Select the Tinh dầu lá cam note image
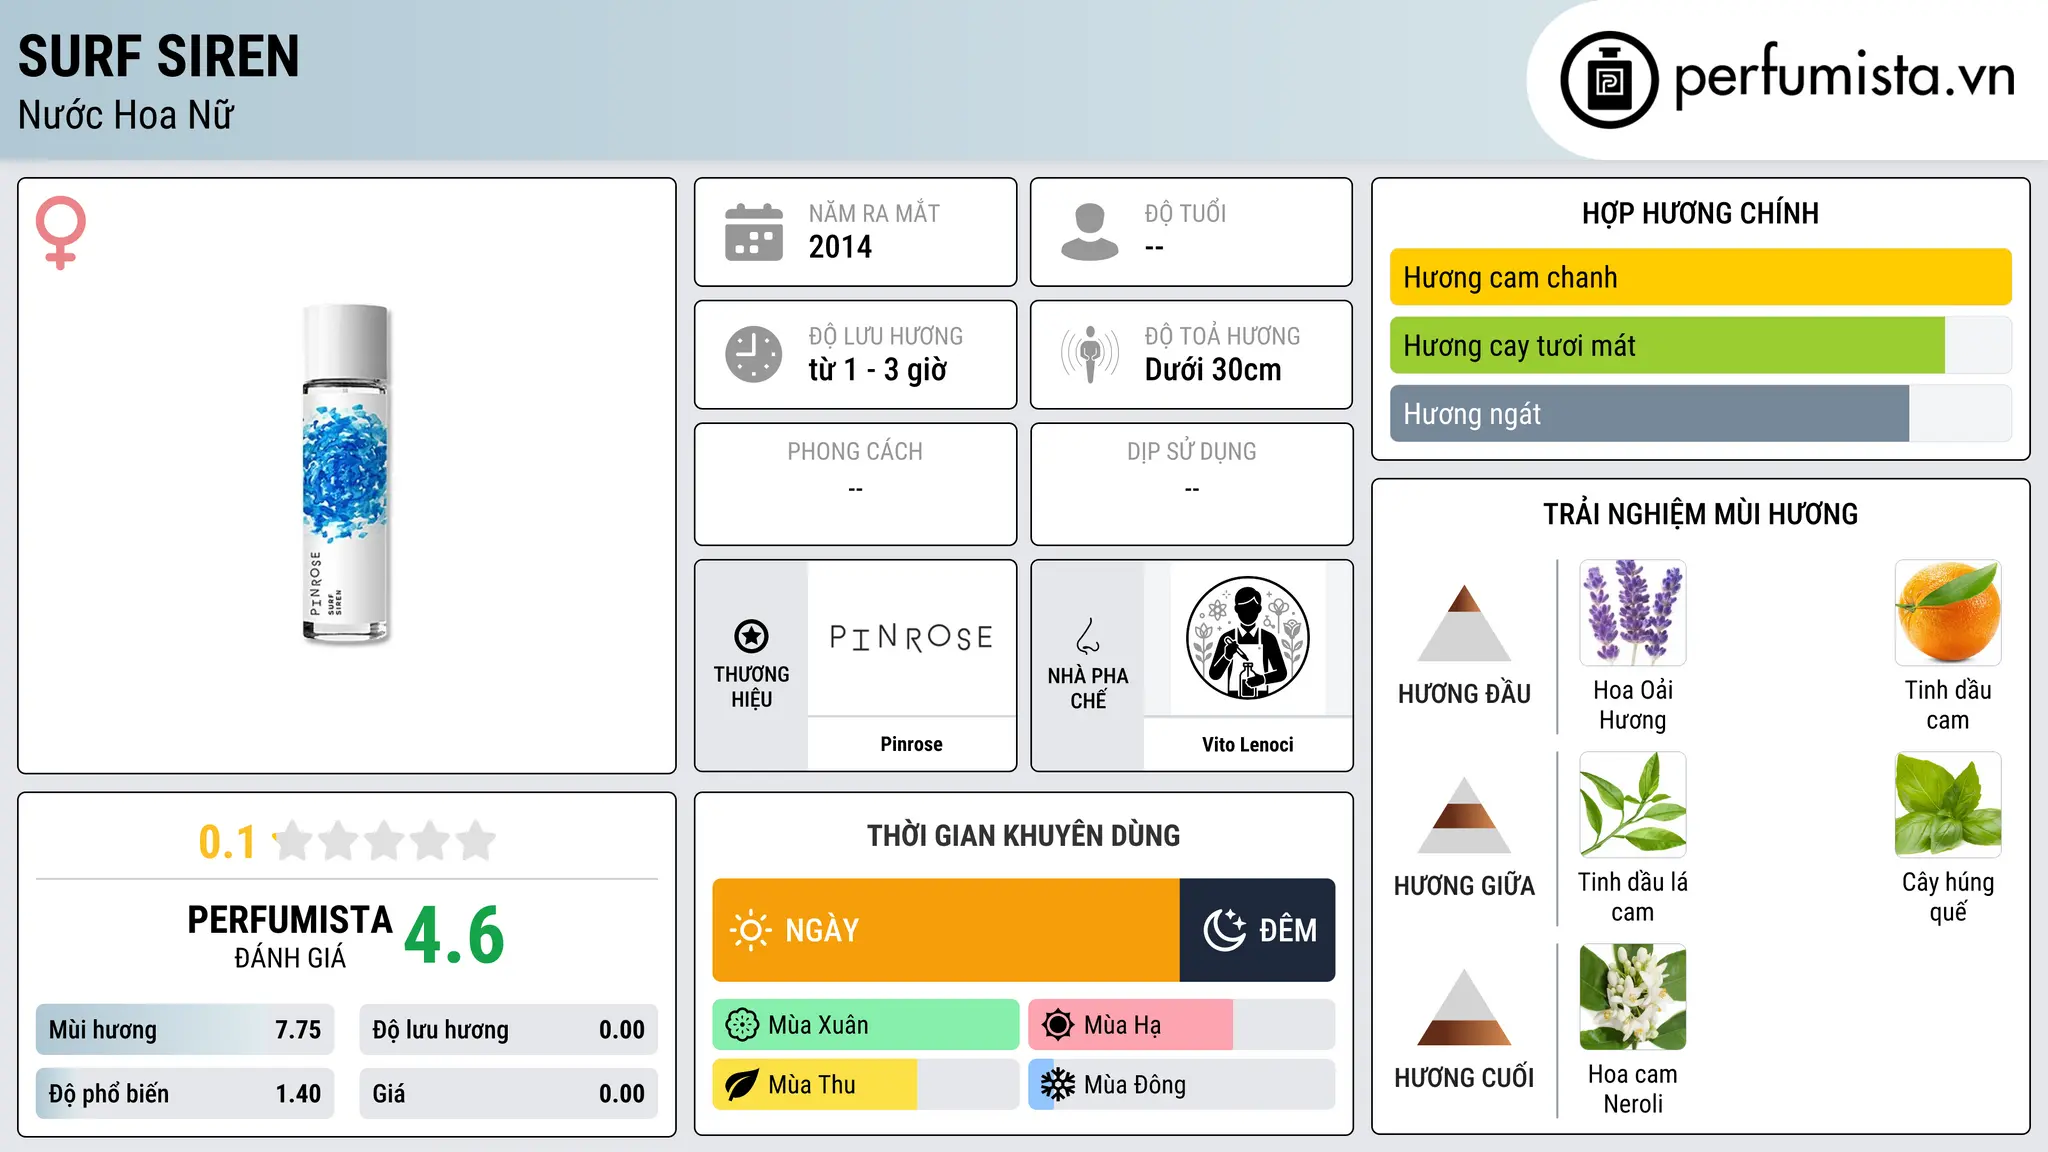The image size is (2048, 1152). [1632, 805]
